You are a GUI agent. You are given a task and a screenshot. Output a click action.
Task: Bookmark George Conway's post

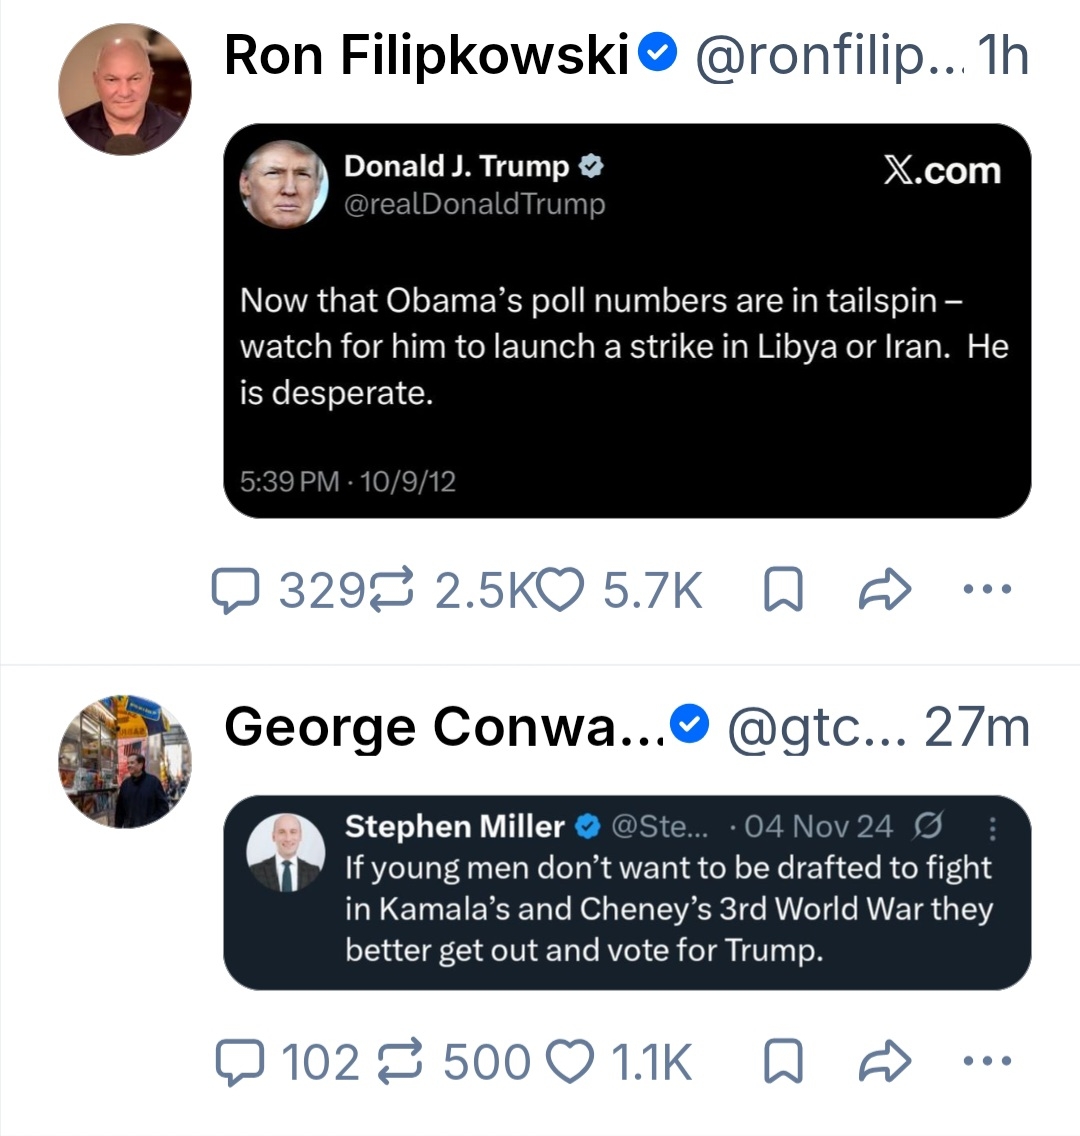click(x=783, y=1062)
